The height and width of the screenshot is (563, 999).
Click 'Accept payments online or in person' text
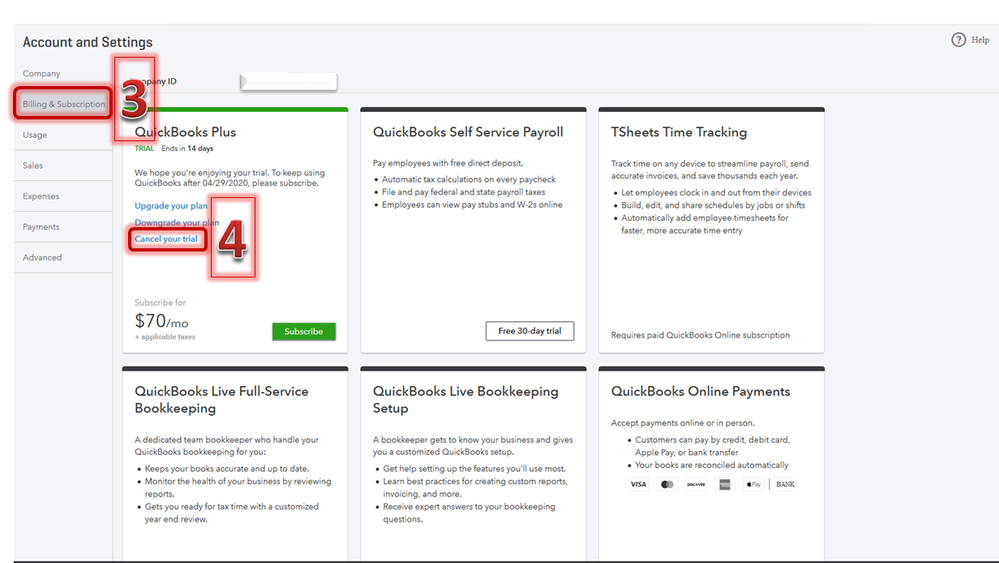(x=682, y=423)
